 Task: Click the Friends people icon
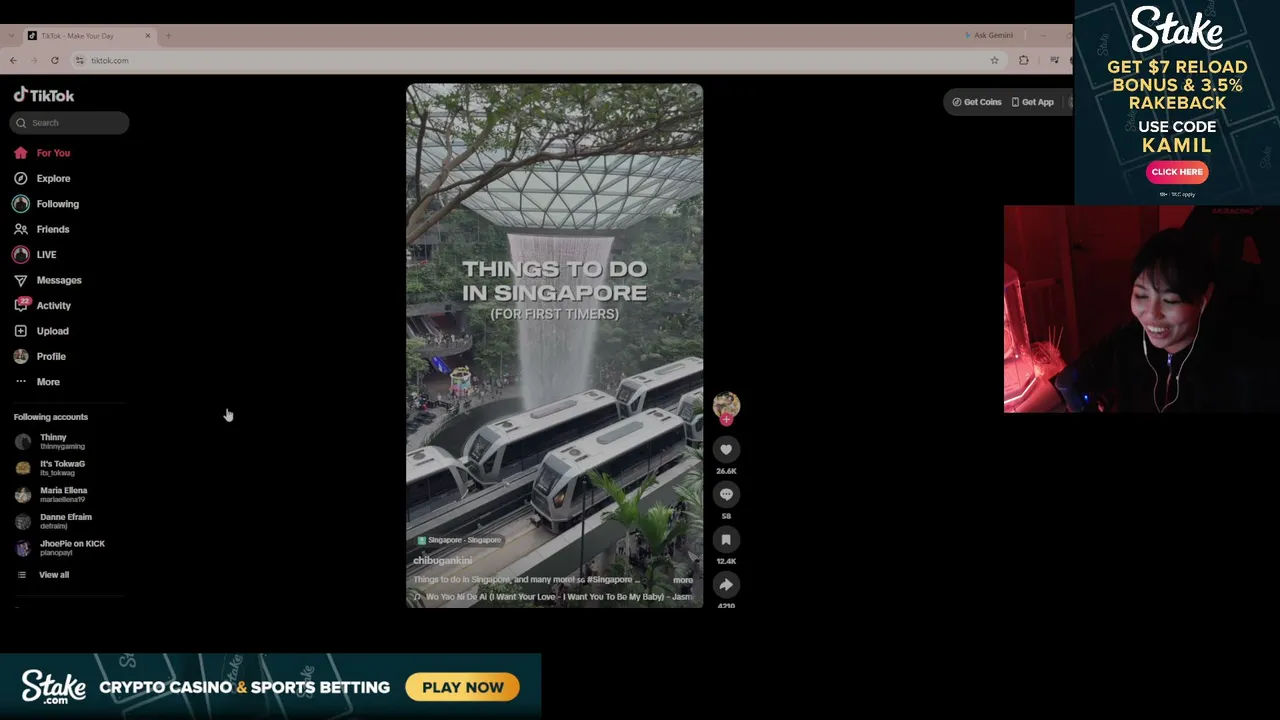point(21,229)
